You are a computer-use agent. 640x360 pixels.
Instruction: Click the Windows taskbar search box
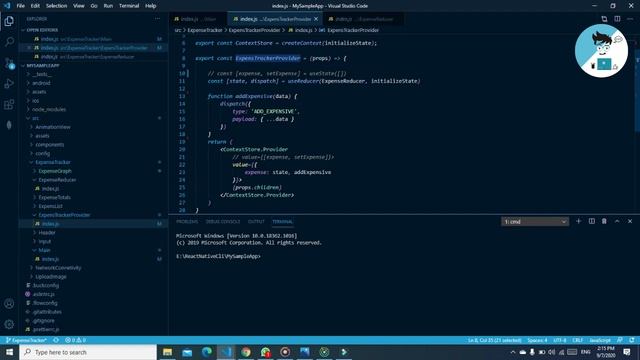(x=88, y=352)
